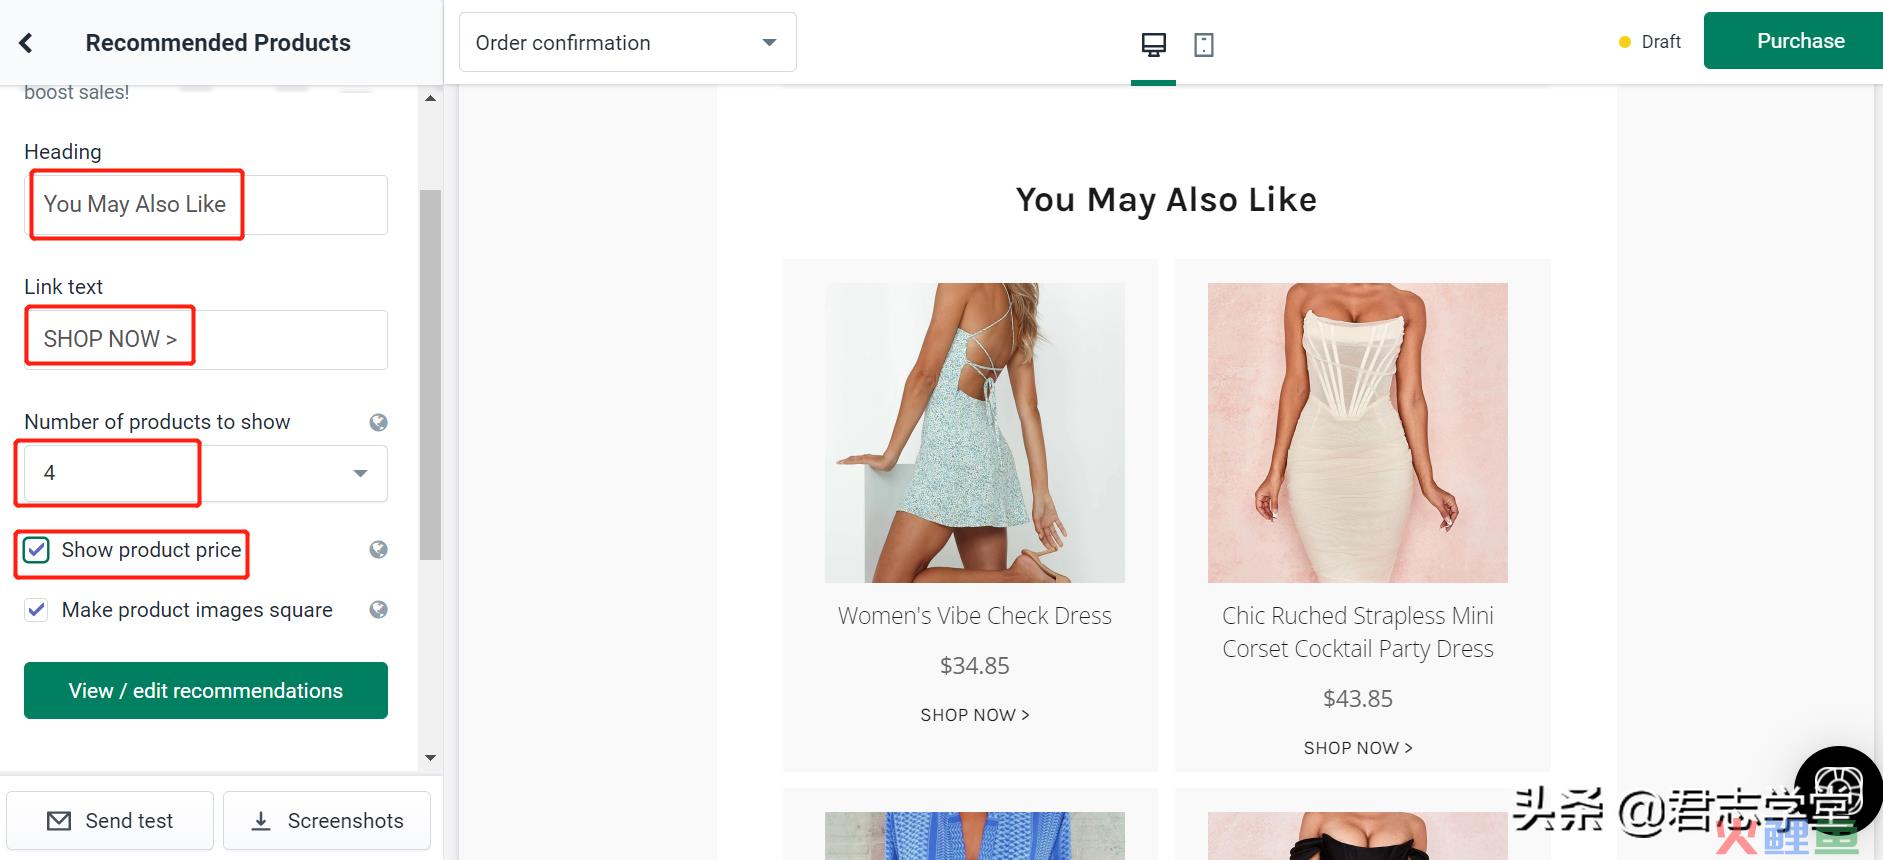Viewport: 1883px width, 860px height.
Task: Switch to mobile preview icon
Action: coord(1204,45)
